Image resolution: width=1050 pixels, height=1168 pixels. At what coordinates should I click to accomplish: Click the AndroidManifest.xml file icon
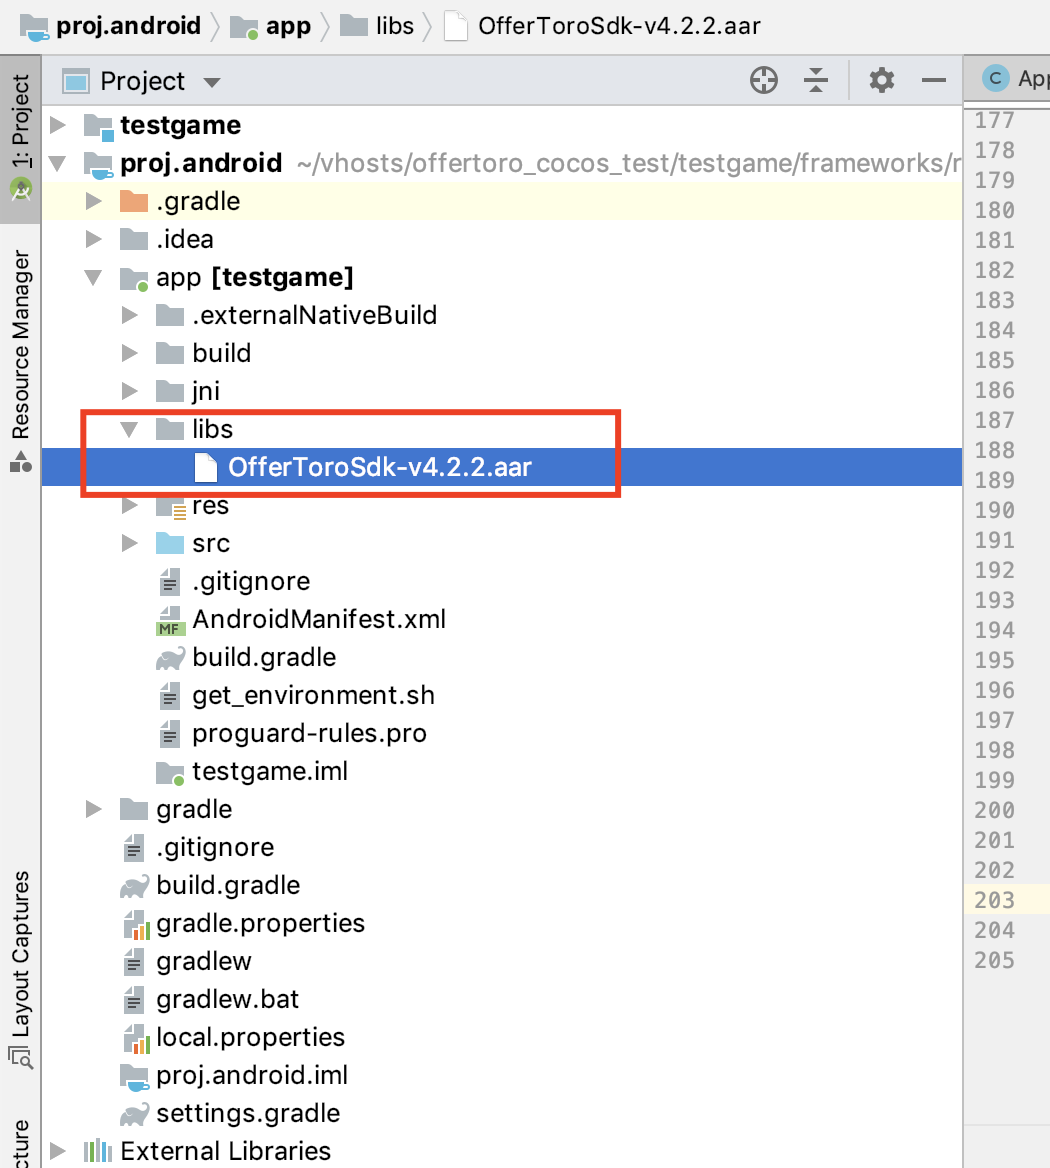pos(170,620)
